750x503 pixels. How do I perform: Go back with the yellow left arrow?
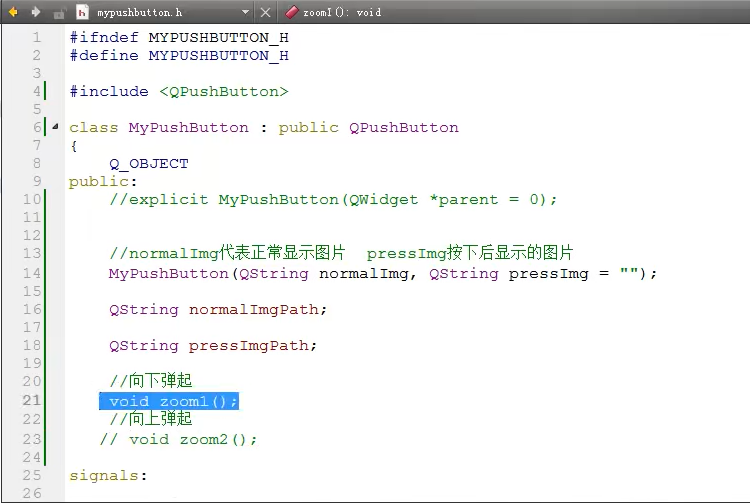point(13,12)
